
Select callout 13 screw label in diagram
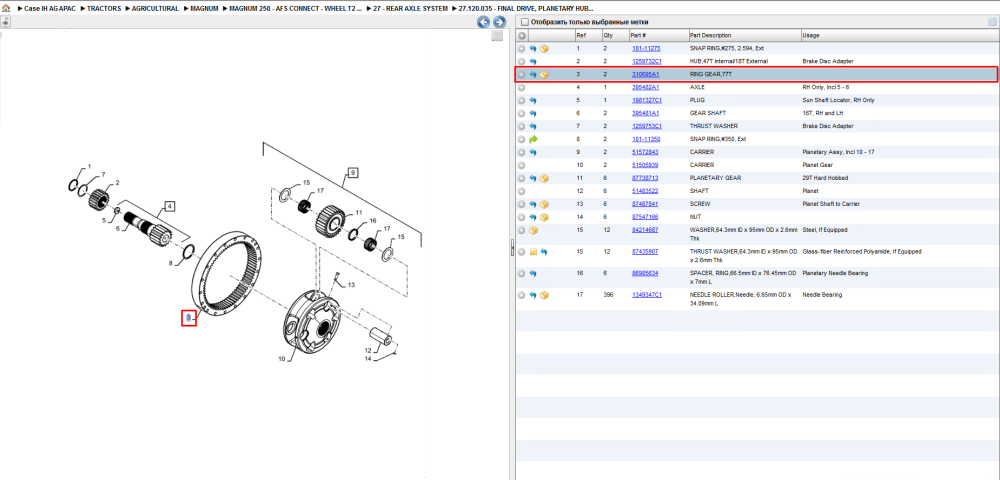point(351,284)
